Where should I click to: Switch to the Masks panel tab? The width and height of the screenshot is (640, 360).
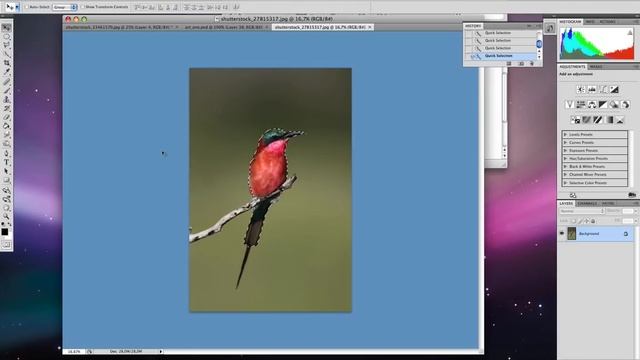596,67
